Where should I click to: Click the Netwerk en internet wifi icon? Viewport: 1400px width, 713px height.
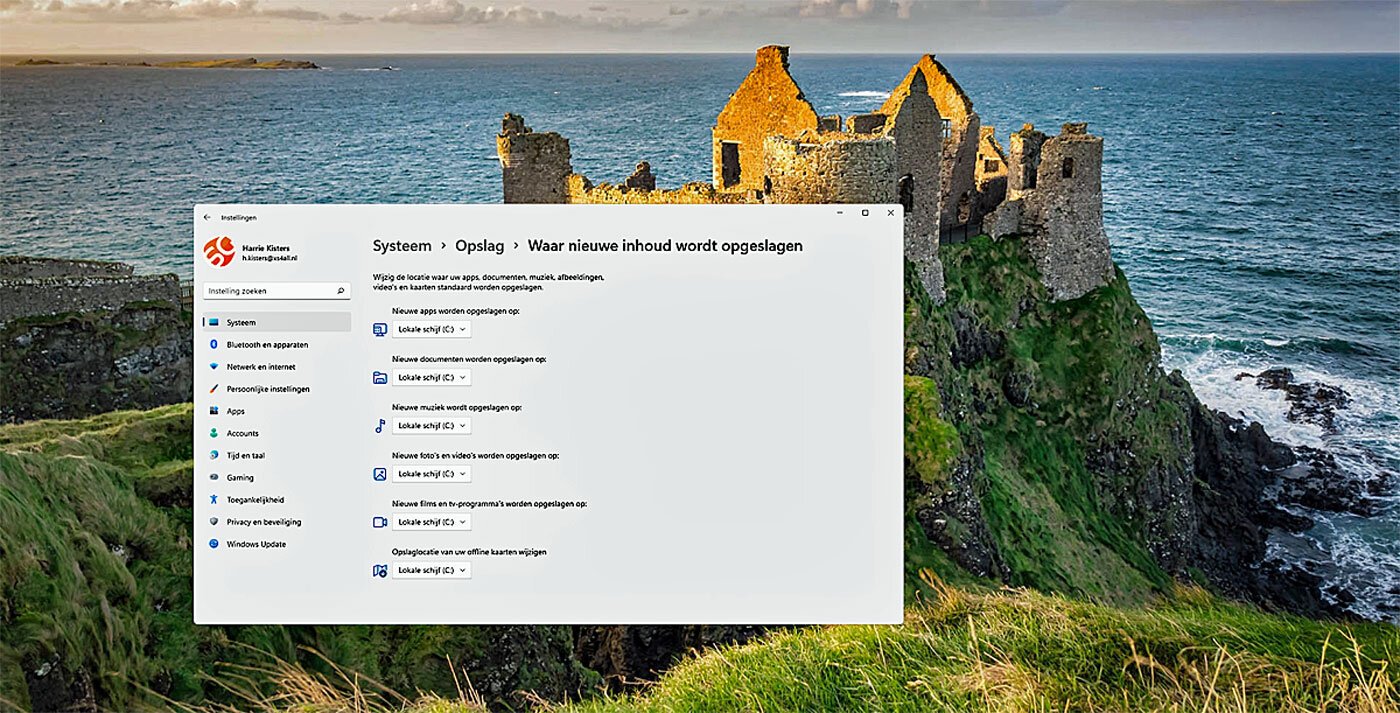tap(214, 367)
